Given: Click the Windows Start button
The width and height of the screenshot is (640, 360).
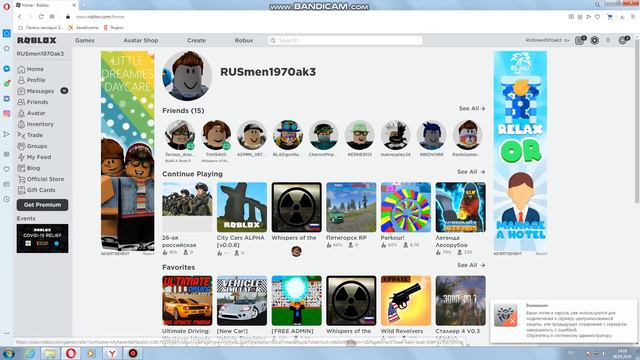Looking at the screenshot, I should [8, 353].
